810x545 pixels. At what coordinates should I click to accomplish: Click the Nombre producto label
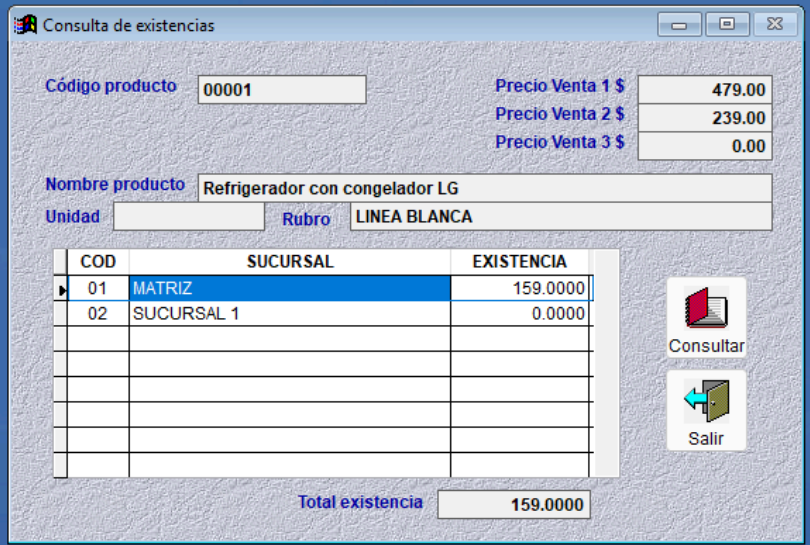click(115, 184)
